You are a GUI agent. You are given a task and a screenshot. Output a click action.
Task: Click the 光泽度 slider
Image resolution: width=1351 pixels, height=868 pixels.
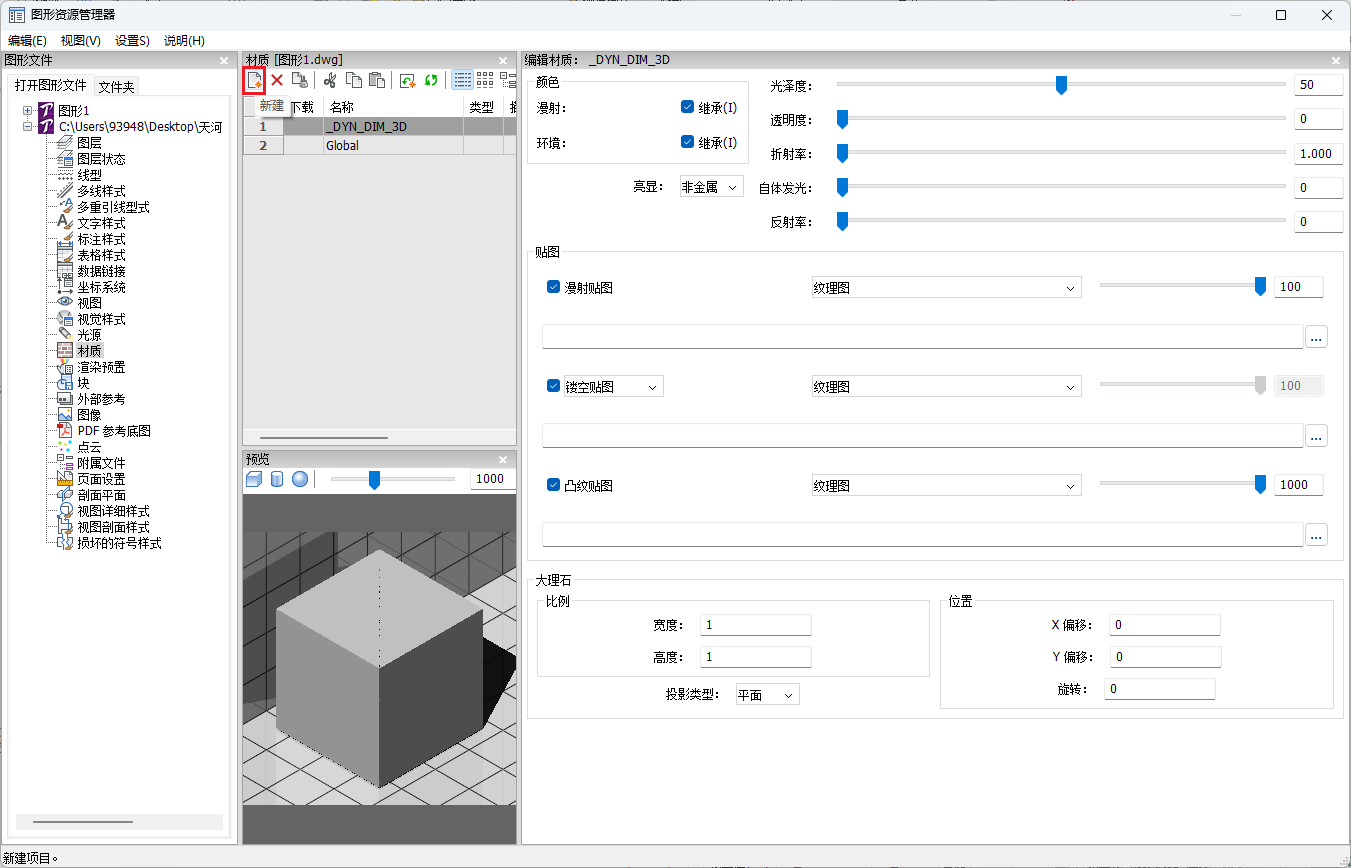point(1061,85)
